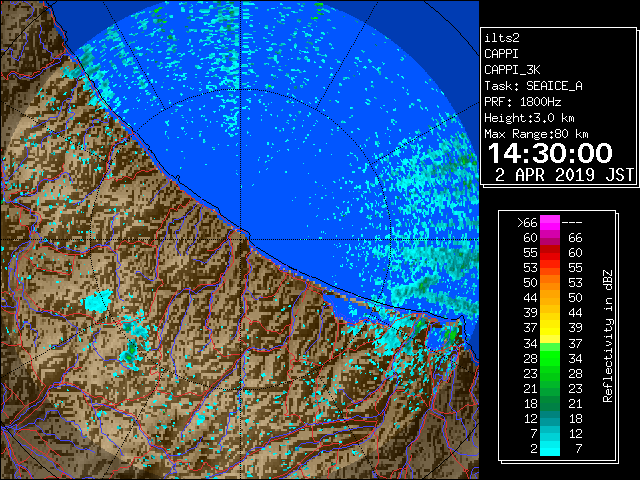Click the 14:30:00 timestamp
This screenshot has width=640, height=480.
[x=550, y=153]
